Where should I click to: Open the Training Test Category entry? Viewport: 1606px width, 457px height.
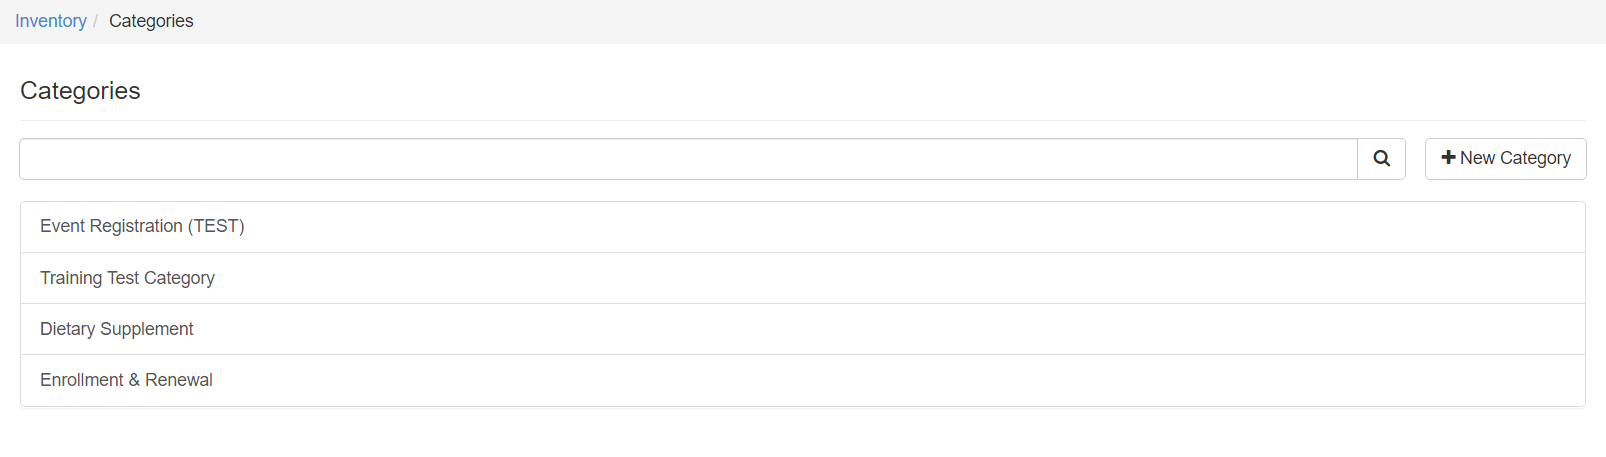pos(127,278)
